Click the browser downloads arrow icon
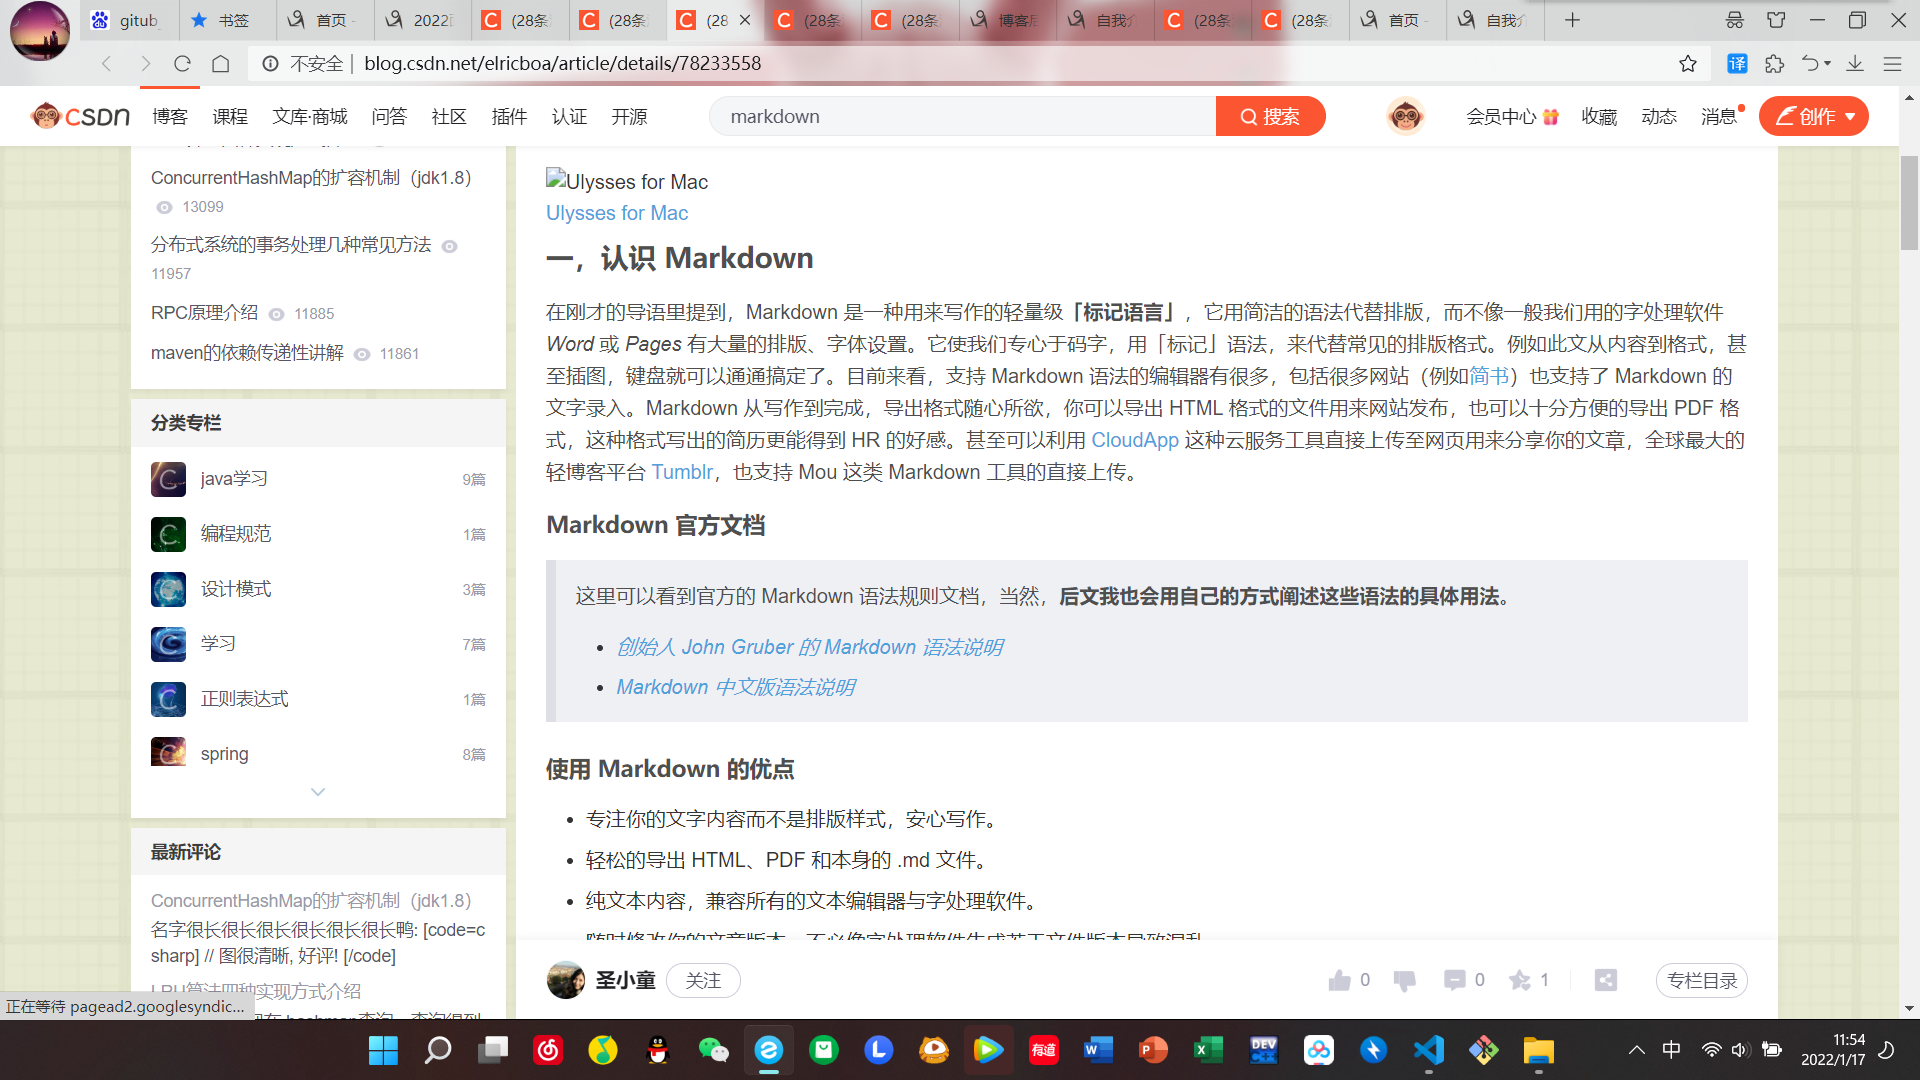1920x1080 pixels. 1855,64
